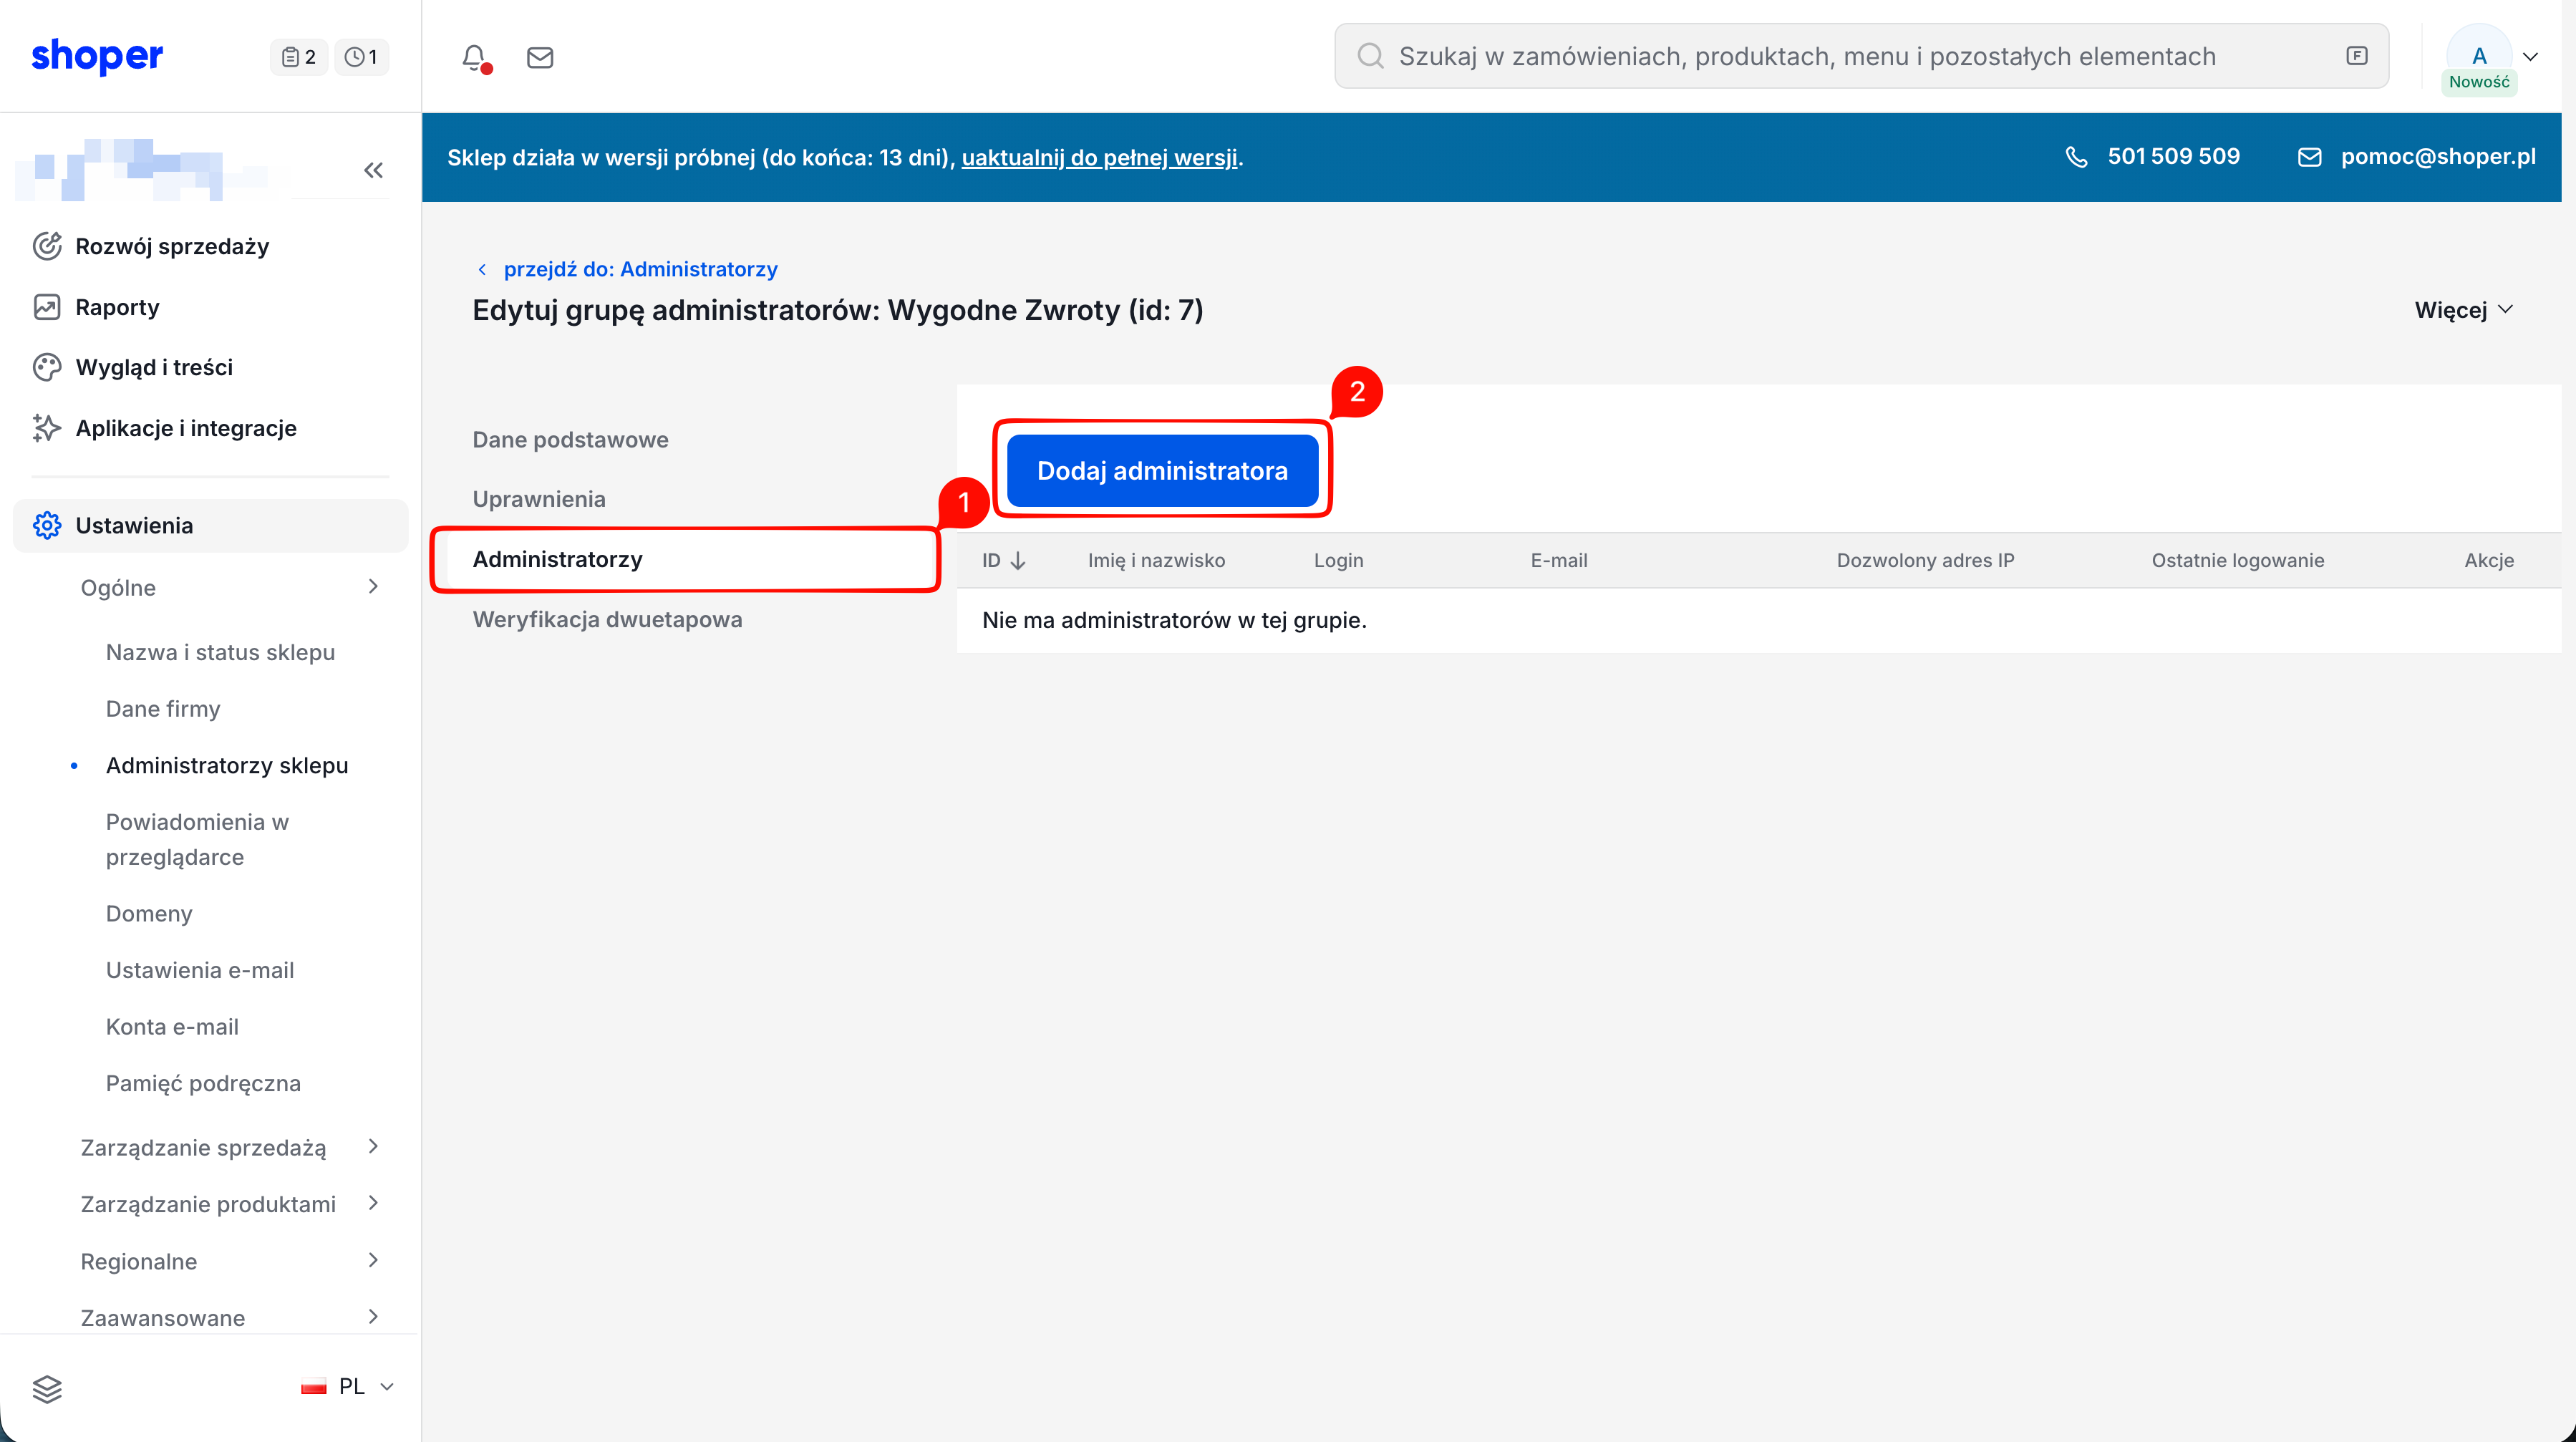Open the clock counter badge showing 1

361,57
